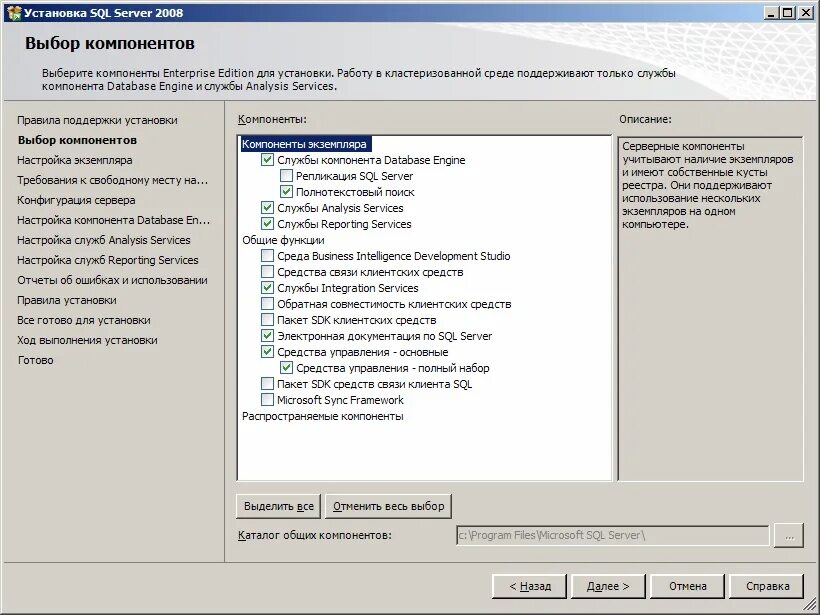The image size is (820, 615).
Task: Toggle Службы Analysis Services checkbox
Action: pyautogui.click(x=267, y=208)
